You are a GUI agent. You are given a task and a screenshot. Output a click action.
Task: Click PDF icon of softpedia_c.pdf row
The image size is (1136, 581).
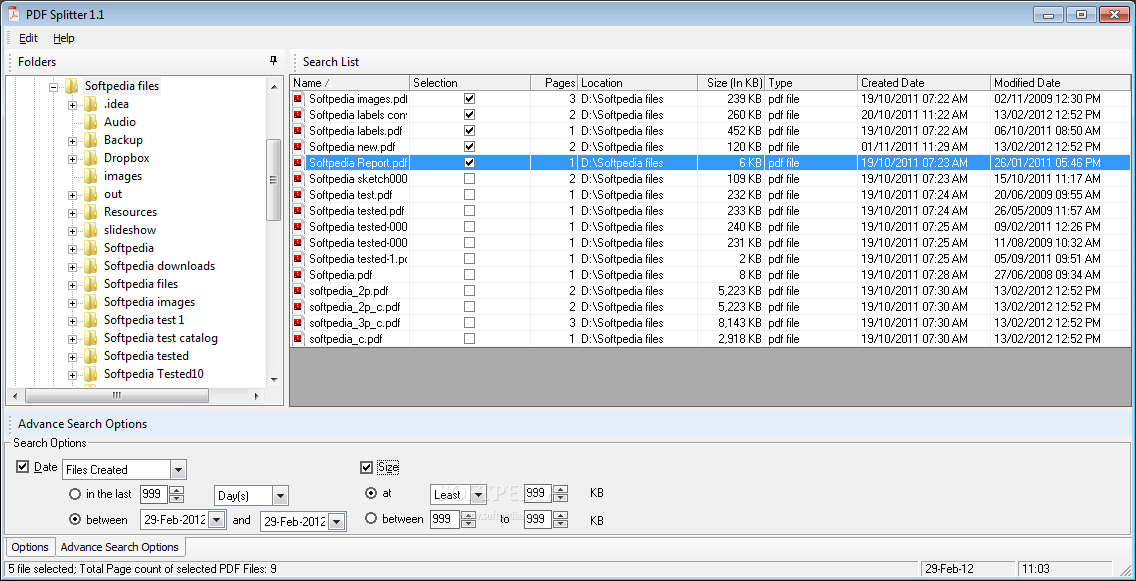click(298, 338)
